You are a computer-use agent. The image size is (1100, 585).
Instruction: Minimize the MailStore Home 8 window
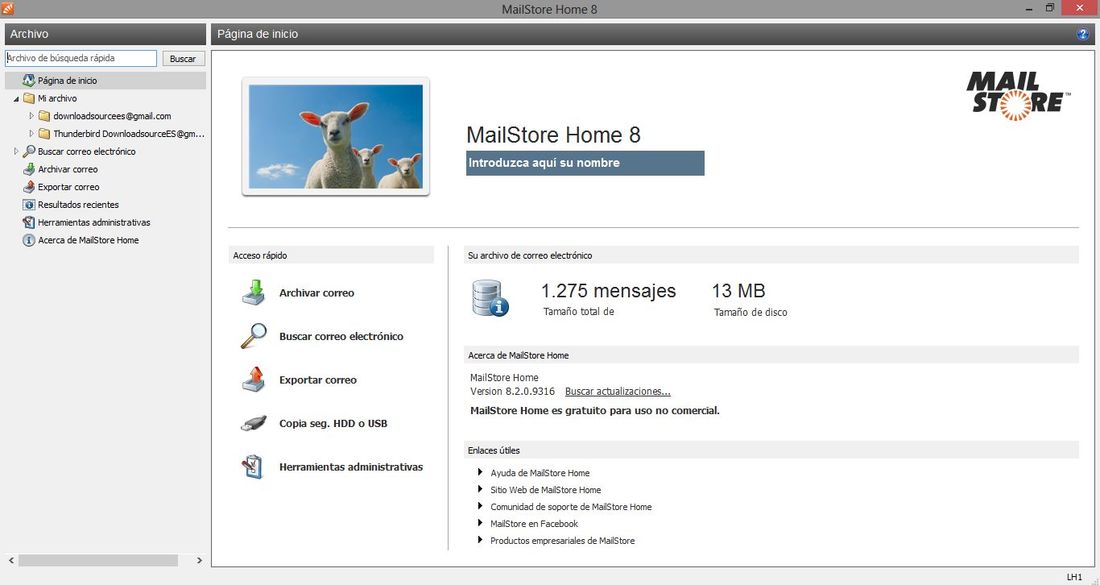point(1029,8)
